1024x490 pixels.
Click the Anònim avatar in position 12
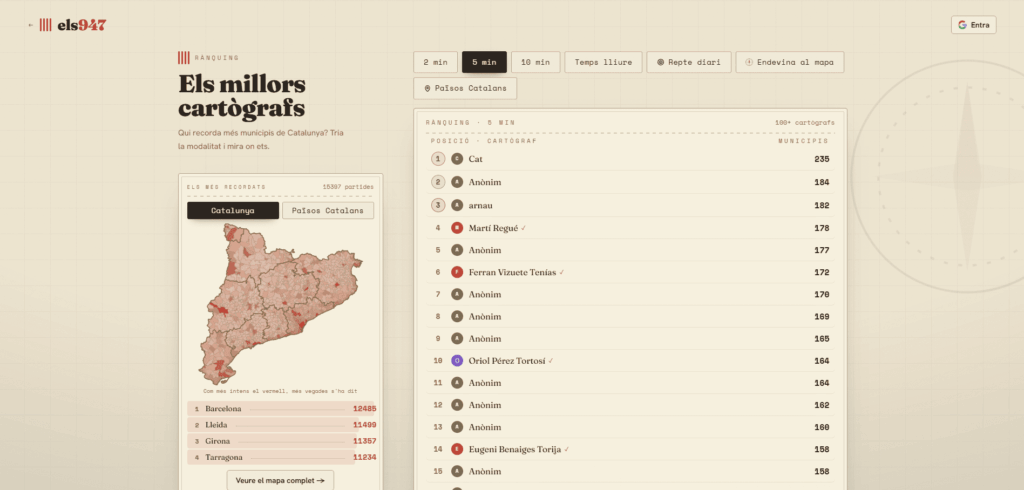[x=457, y=405]
